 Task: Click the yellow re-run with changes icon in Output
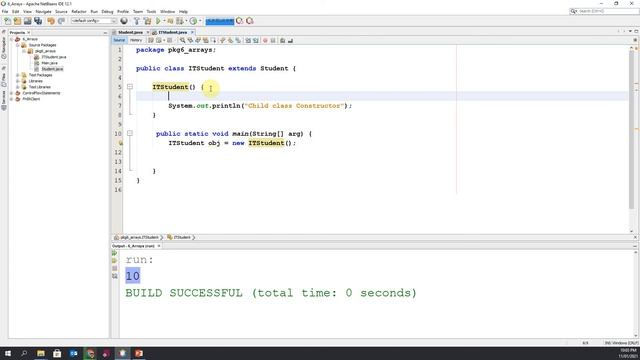coord(114,261)
